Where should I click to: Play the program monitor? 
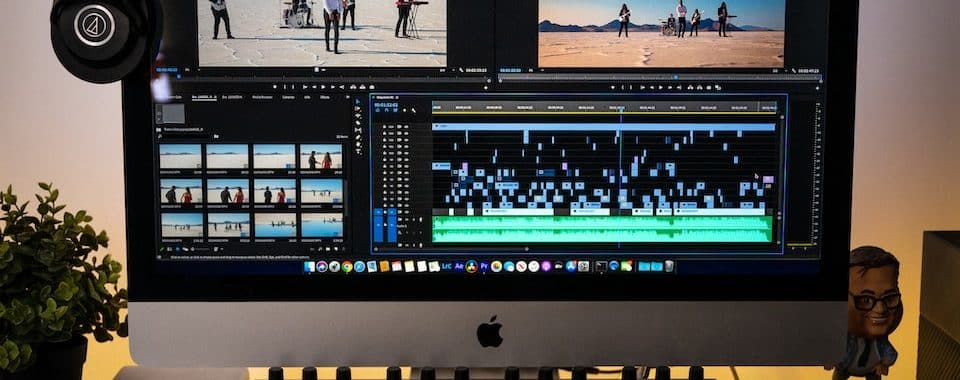tap(661, 88)
